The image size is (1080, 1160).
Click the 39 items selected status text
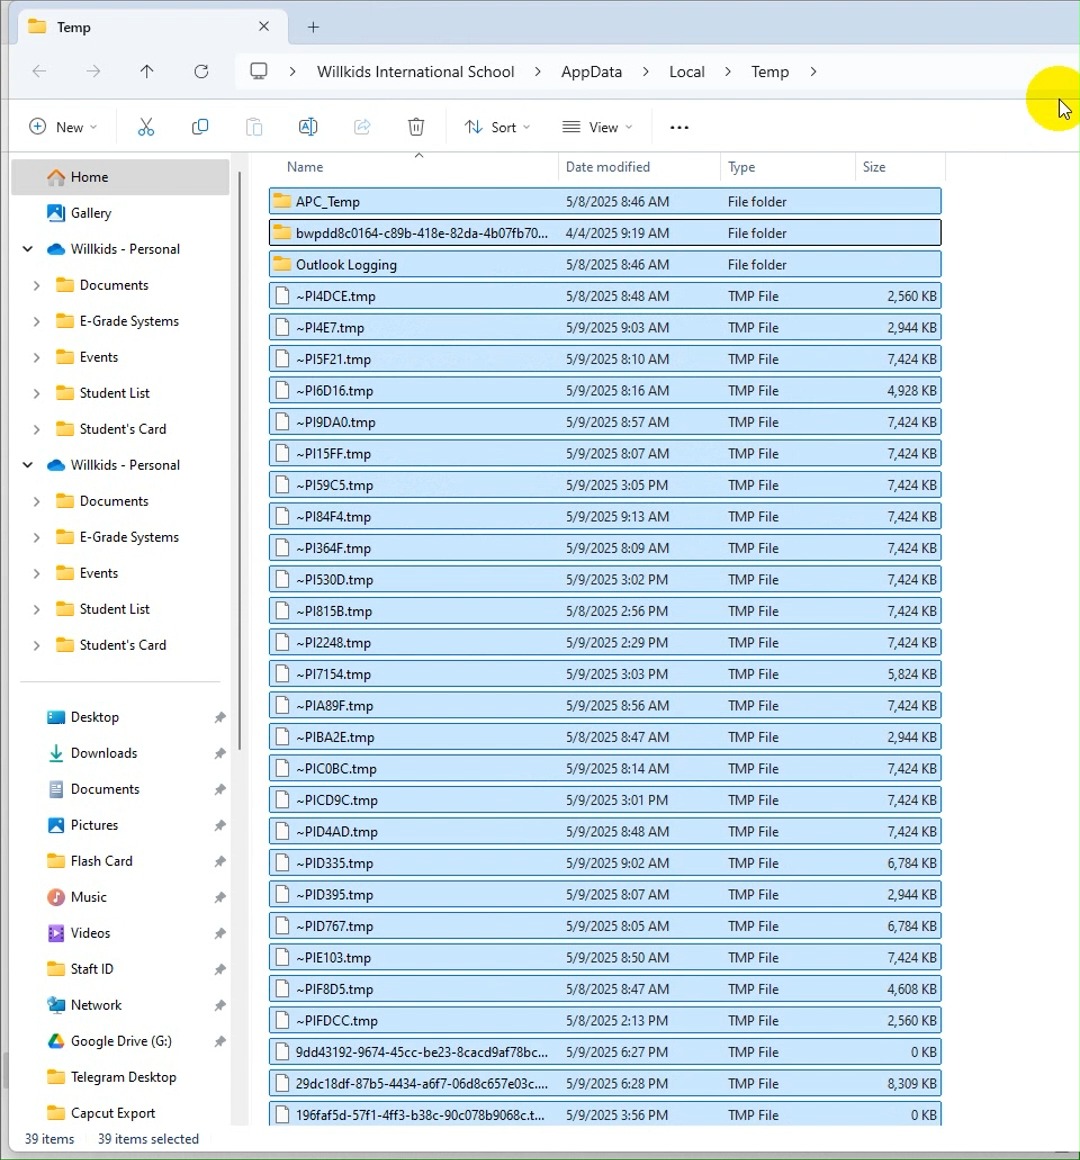[148, 1139]
